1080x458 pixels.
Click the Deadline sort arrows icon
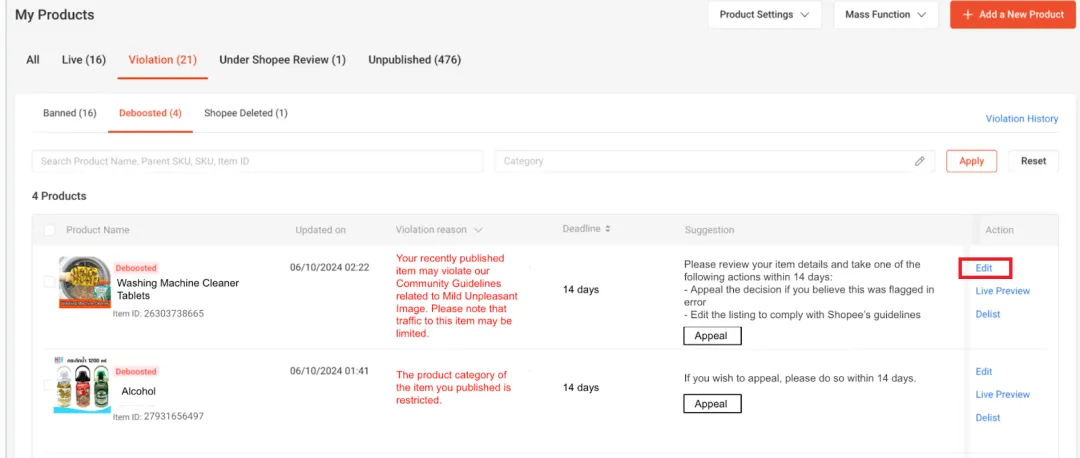(607, 229)
